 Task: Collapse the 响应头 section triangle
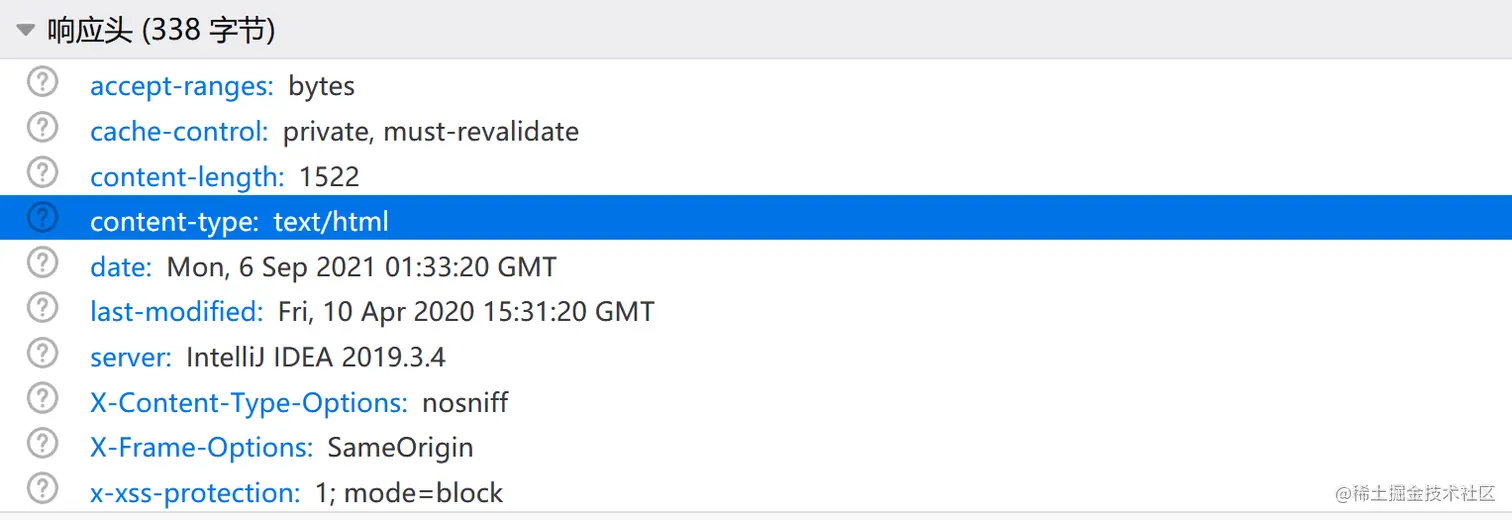25,30
